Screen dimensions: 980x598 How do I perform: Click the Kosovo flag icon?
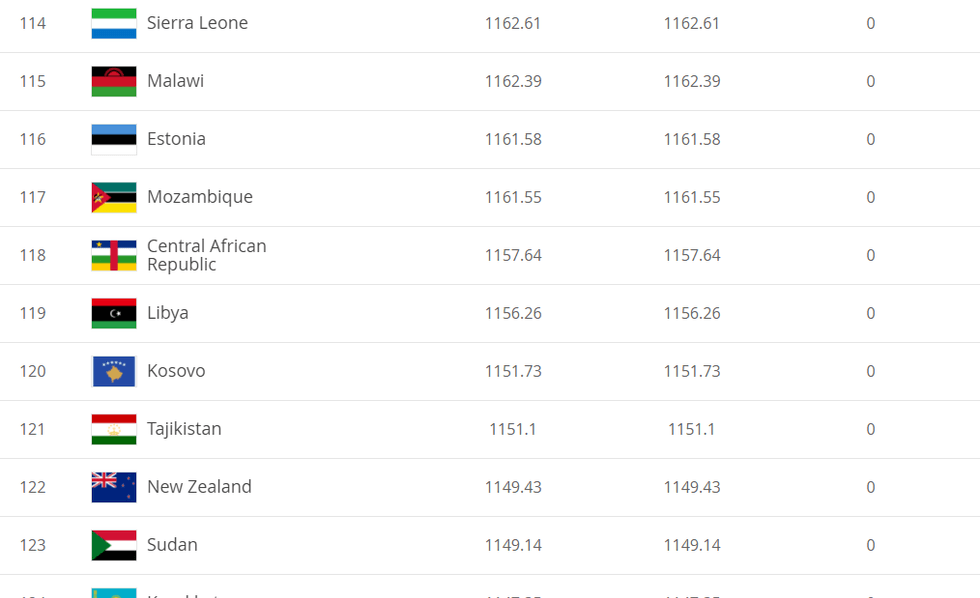[114, 371]
